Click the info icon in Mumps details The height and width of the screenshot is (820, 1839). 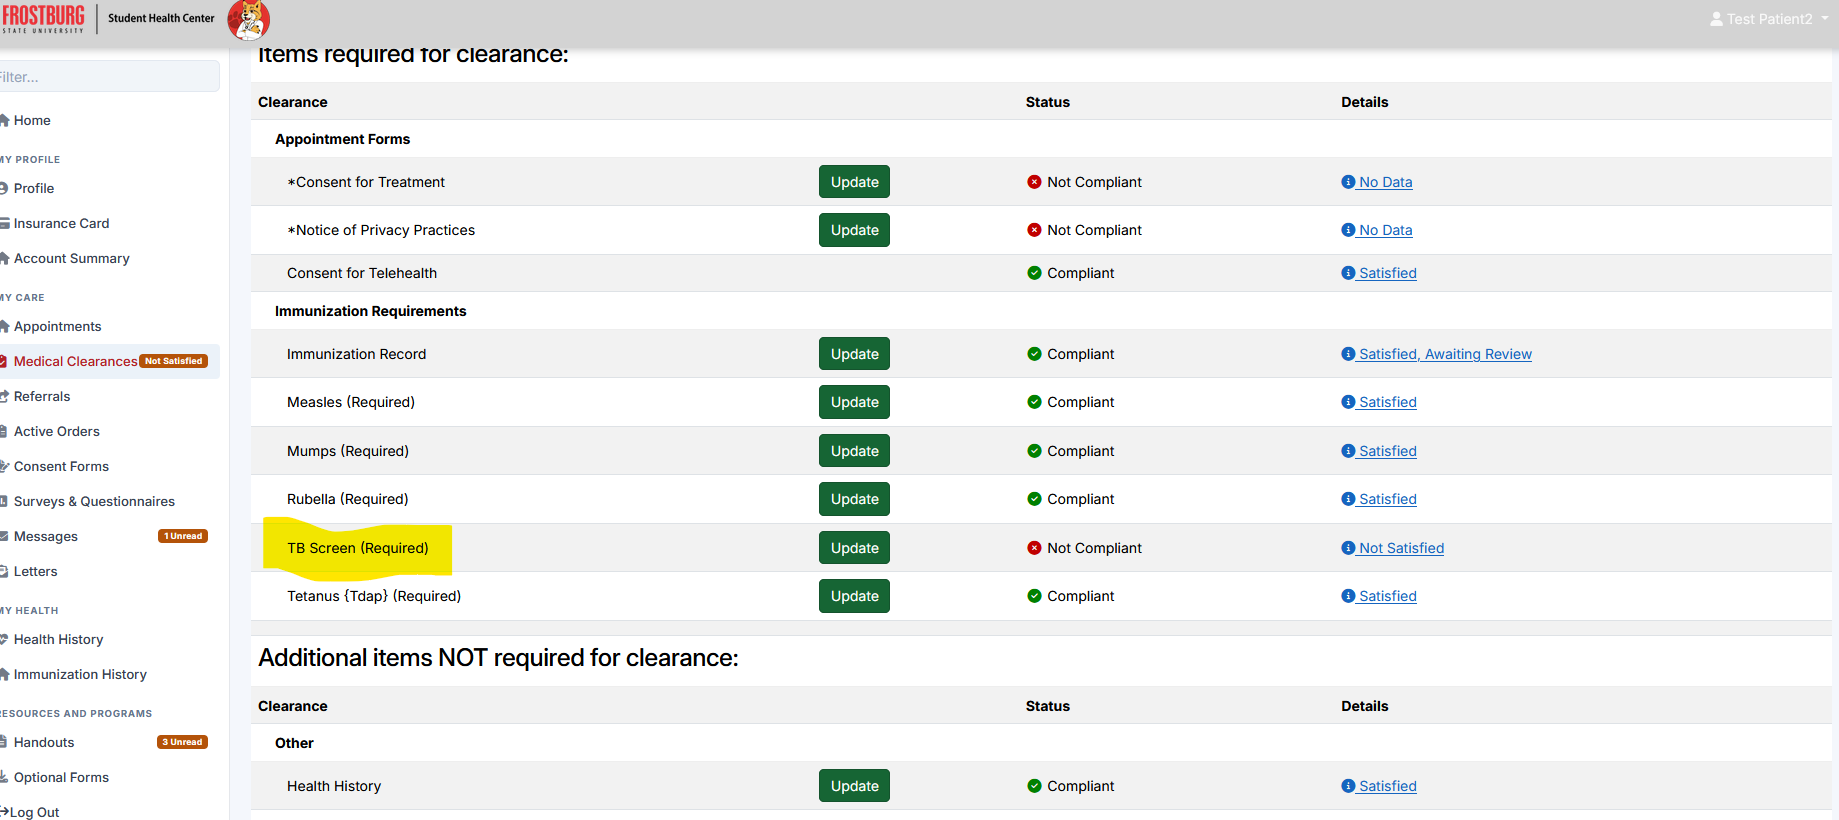click(x=1348, y=451)
